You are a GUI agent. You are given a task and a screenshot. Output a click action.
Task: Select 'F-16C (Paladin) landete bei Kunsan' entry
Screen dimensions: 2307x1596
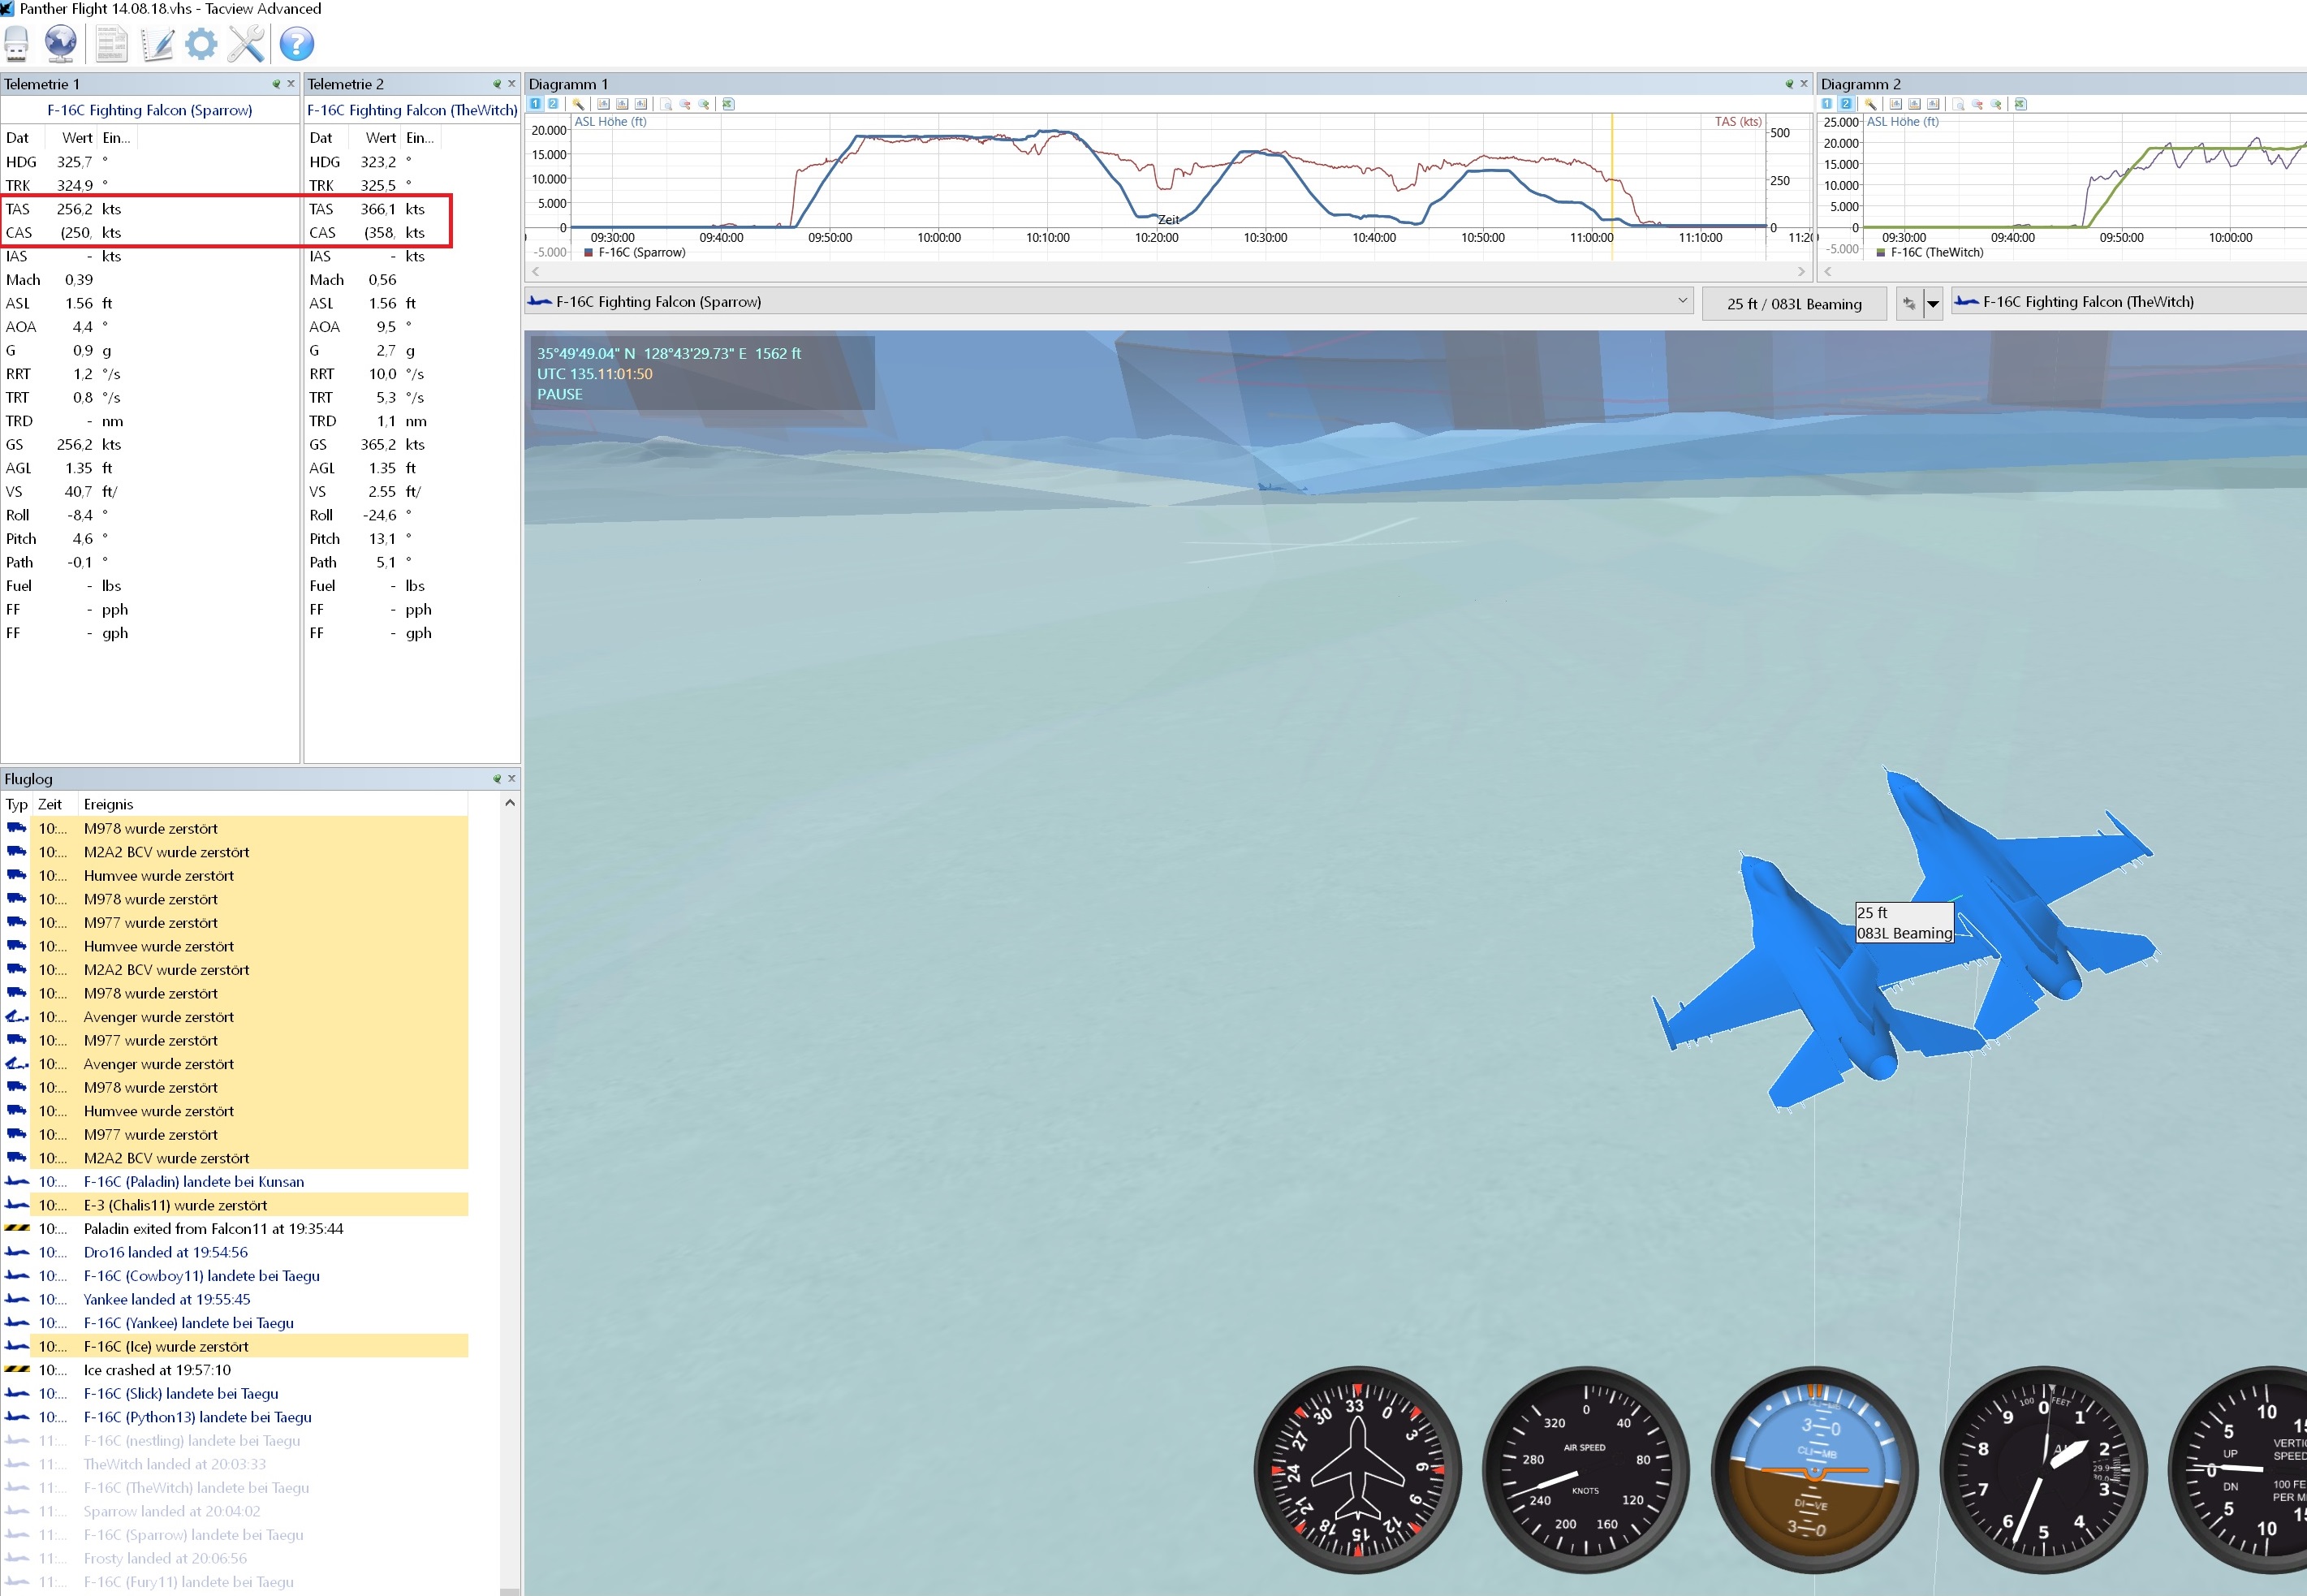click(235, 1182)
